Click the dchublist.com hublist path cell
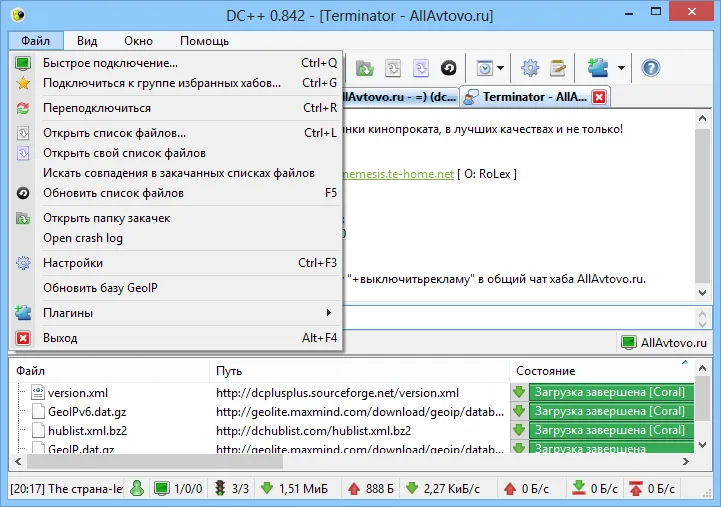The image size is (721, 507). [x=313, y=431]
